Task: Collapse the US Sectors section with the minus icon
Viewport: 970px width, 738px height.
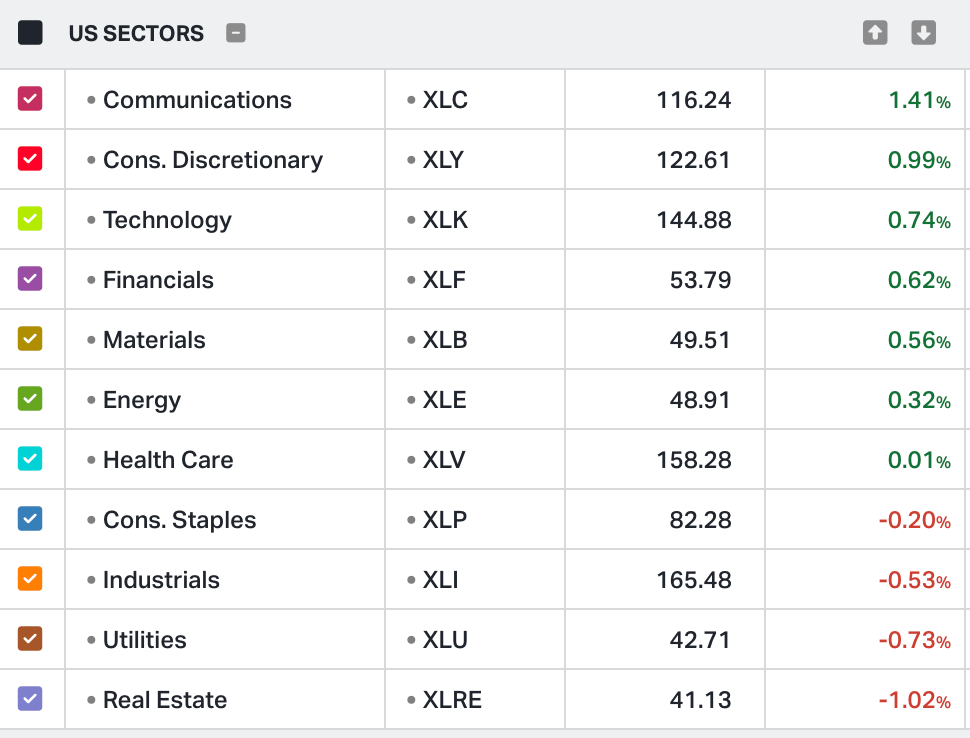Action: pos(236,33)
